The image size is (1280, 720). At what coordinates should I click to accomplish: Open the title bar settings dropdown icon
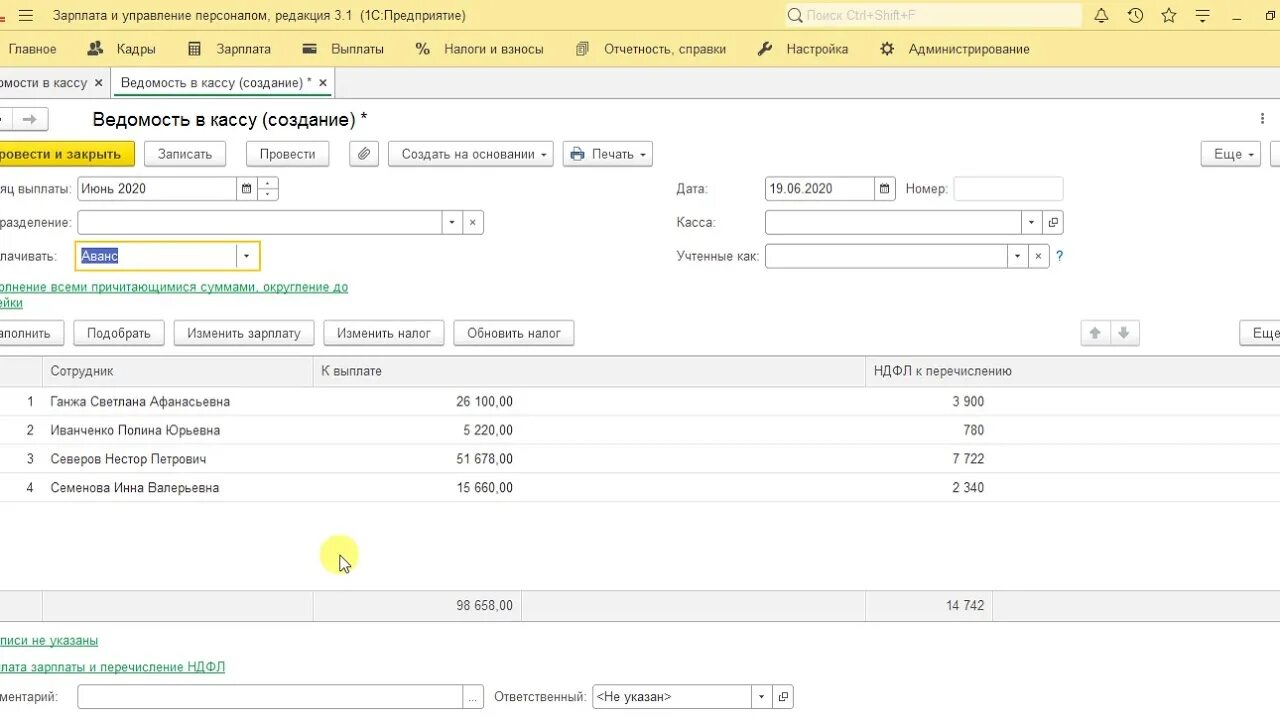pos(1203,16)
